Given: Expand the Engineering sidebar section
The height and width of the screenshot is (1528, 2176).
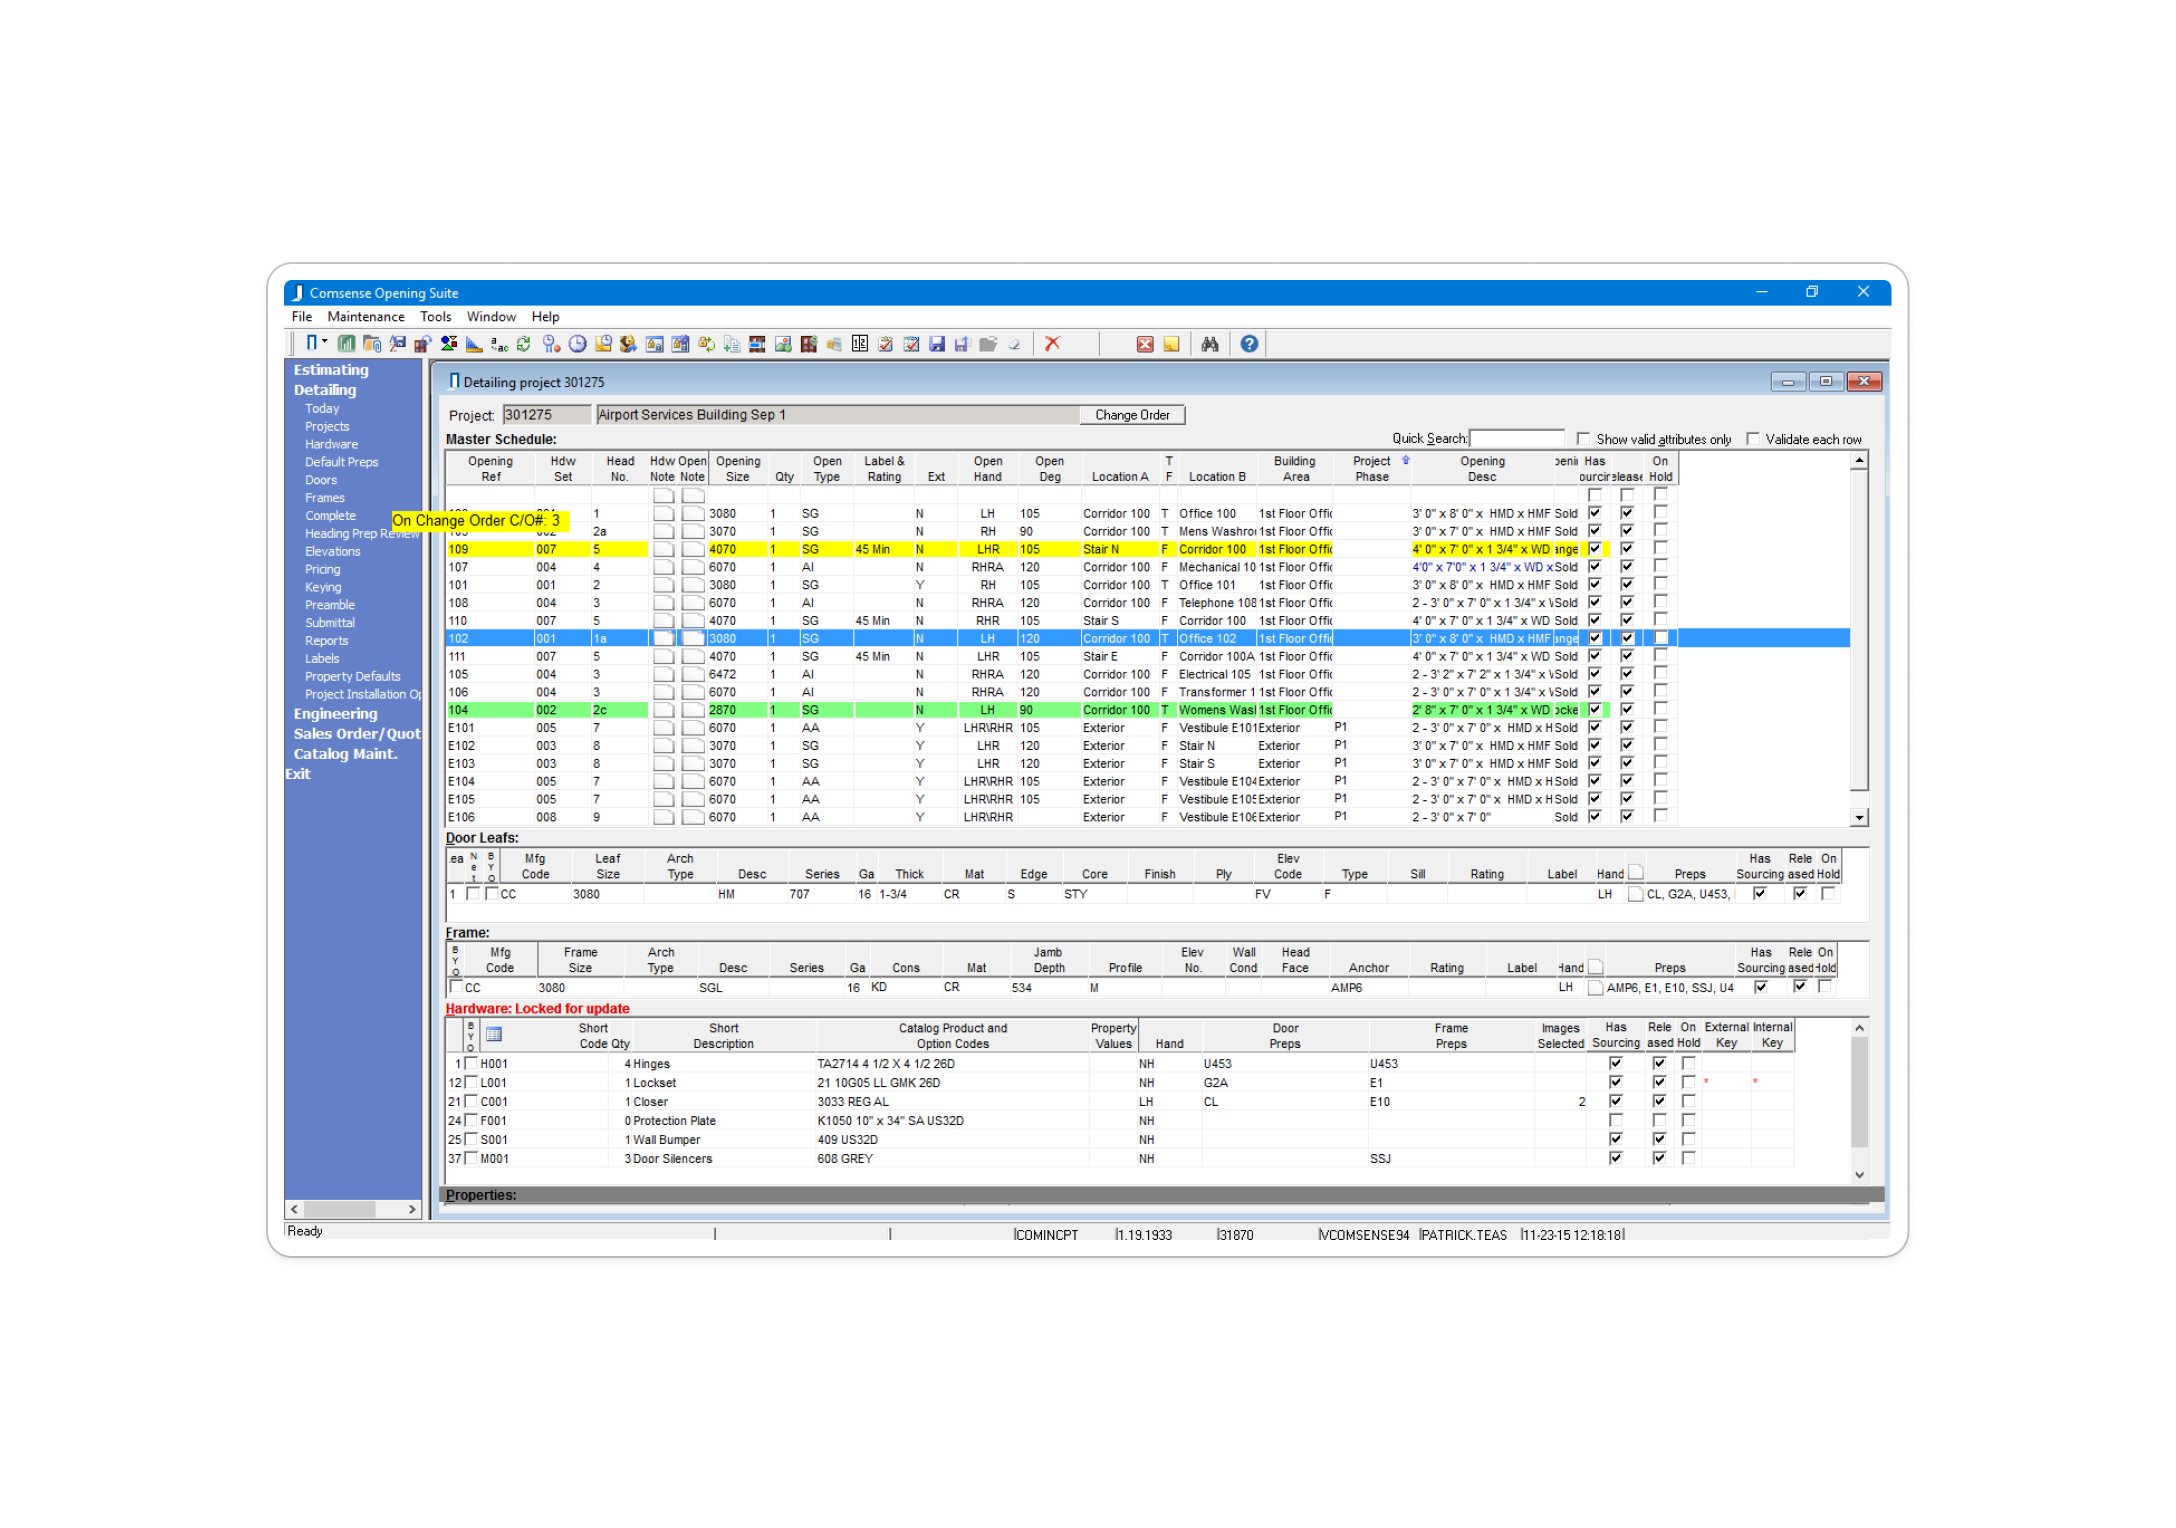Looking at the screenshot, I should tap(335, 714).
